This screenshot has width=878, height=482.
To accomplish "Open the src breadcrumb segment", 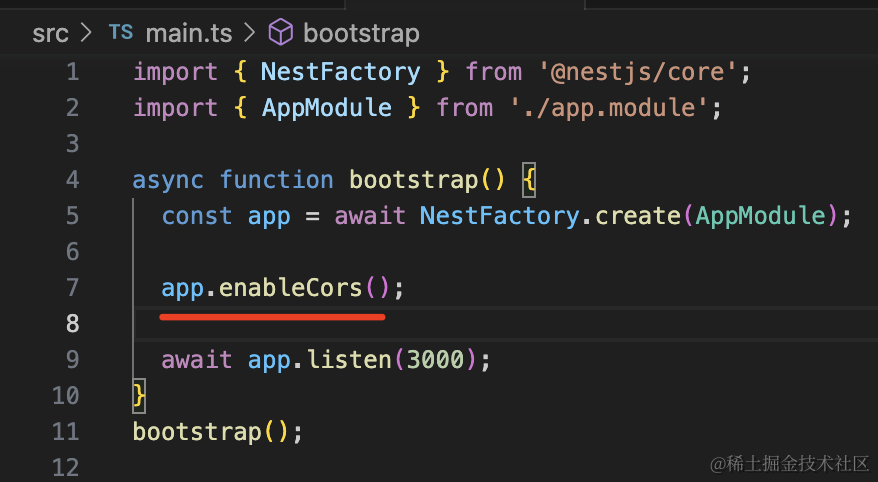I will tap(50, 34).
